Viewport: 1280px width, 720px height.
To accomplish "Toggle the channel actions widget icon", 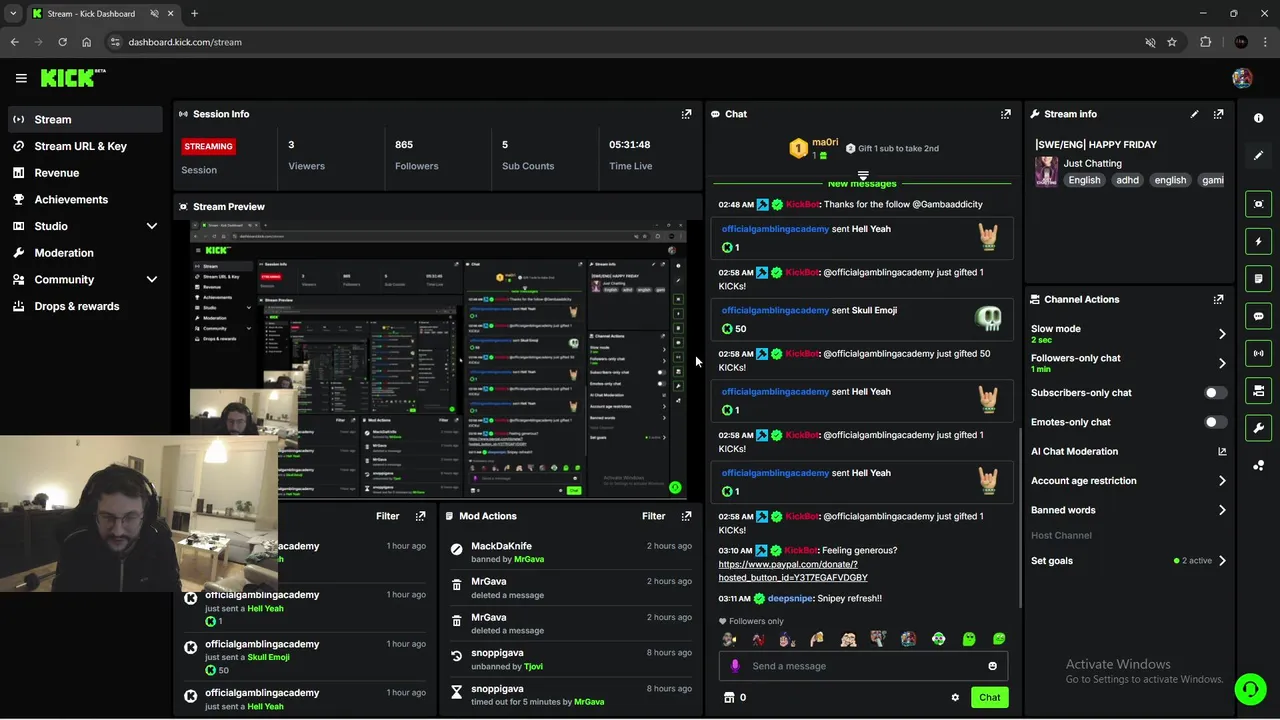I will tap(1258, 391).
